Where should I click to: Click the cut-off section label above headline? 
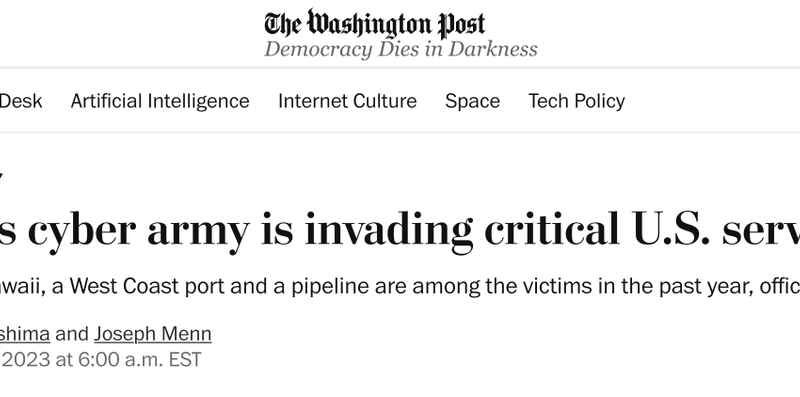(2, 181)
